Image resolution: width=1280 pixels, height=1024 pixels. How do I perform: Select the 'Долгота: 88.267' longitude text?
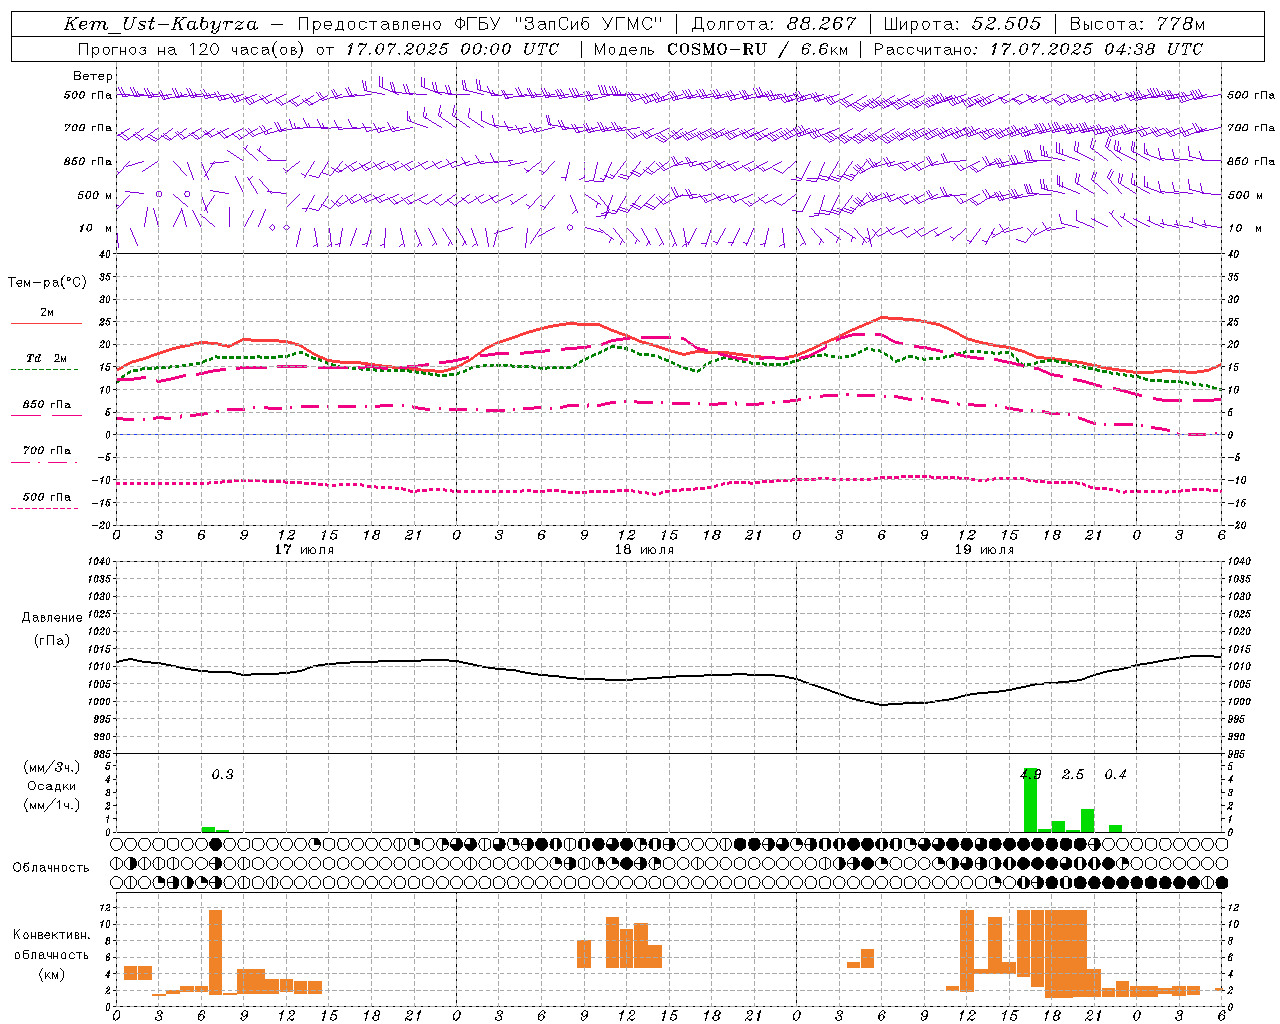point(774,24)
